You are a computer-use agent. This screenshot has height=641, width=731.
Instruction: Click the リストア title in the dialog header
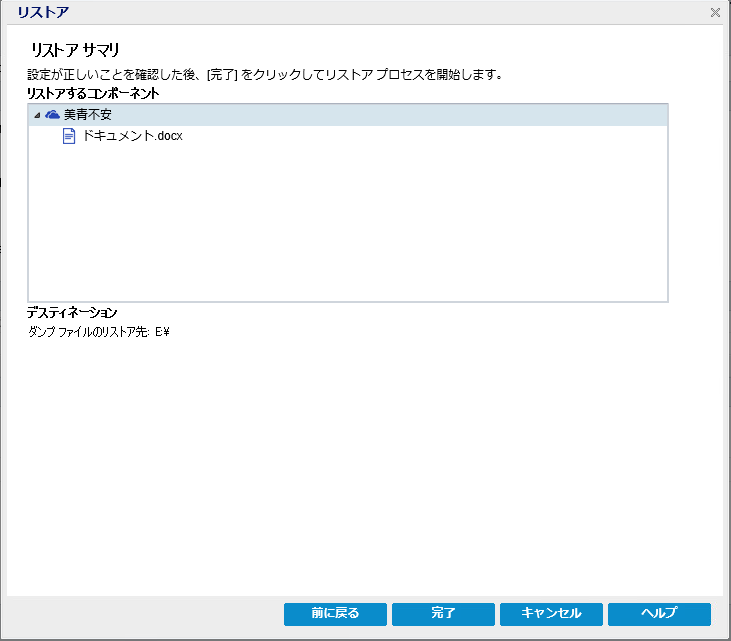point(43,12)
